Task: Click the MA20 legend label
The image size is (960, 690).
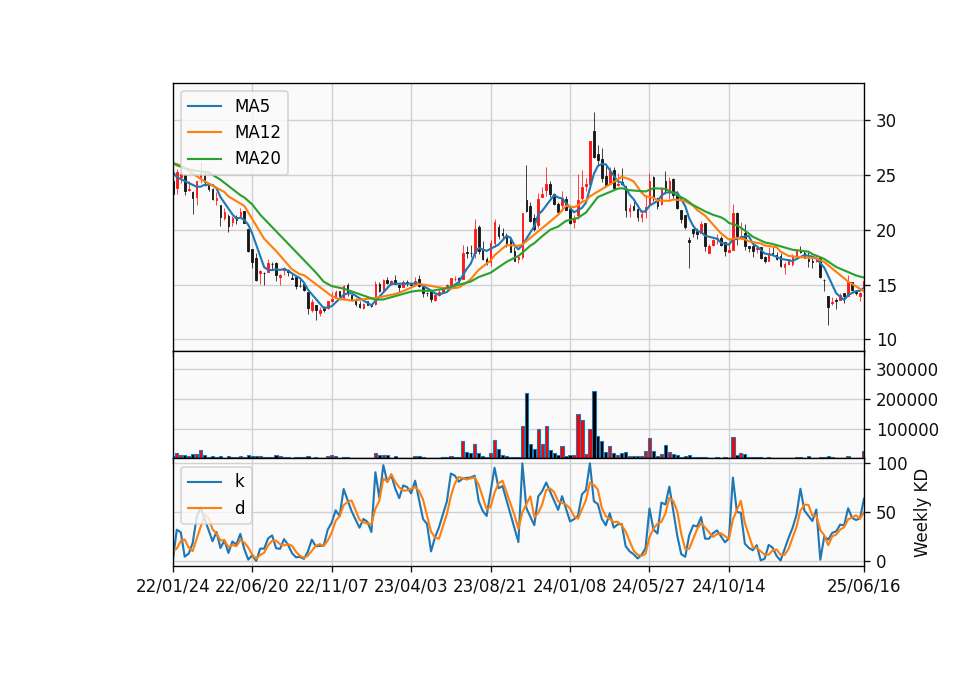Action: [x=257, y=158]
